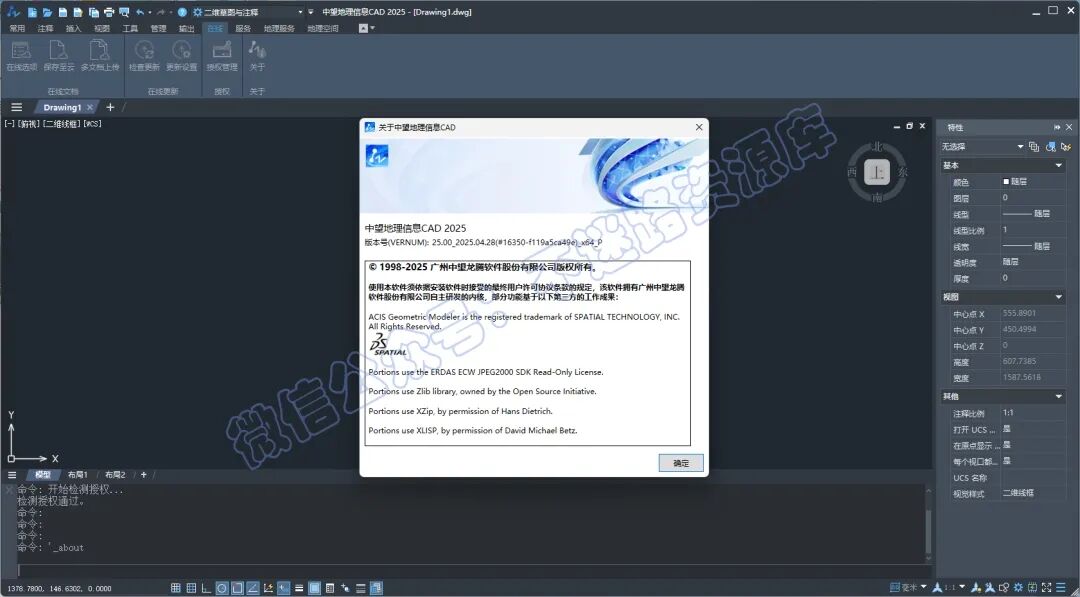Image resolution: width=1080 pixels, height=597 pixels.
Task: Toggle lineweight display in status bar
Action: point(299,588)
